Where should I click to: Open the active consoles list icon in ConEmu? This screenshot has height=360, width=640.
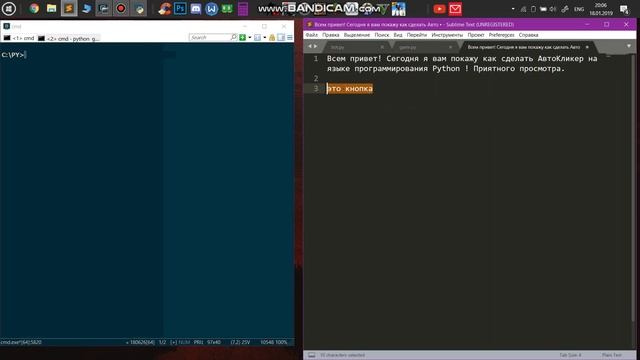click(x=257, y=38)
